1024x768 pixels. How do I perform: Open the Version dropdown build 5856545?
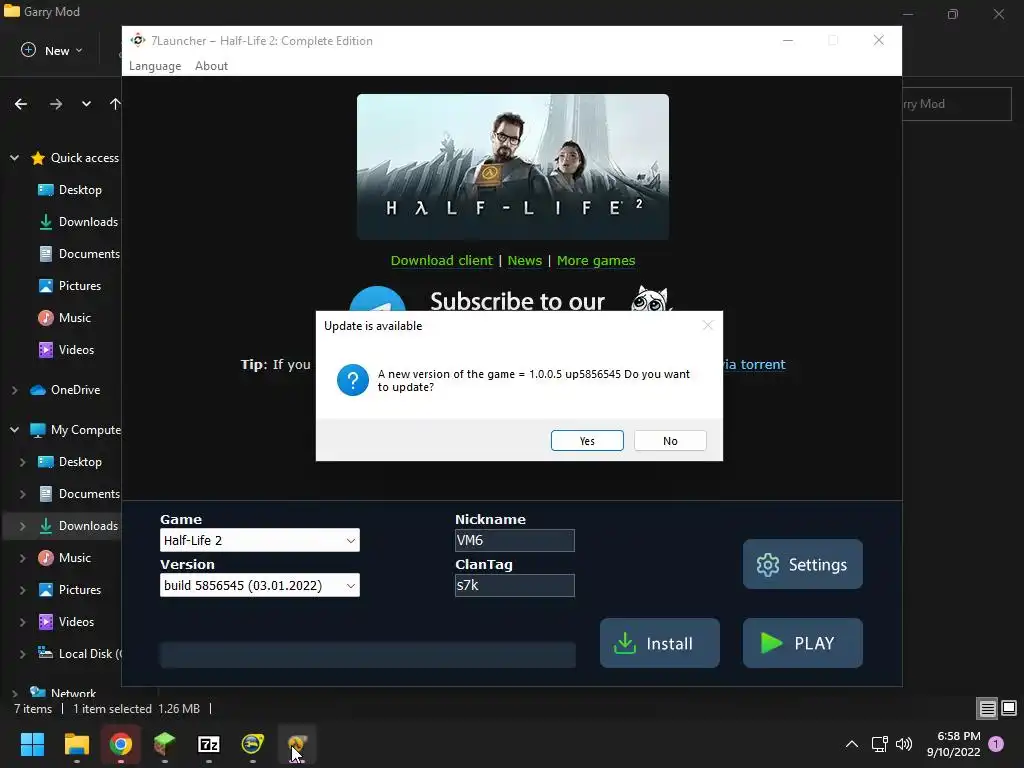point(260,585)
